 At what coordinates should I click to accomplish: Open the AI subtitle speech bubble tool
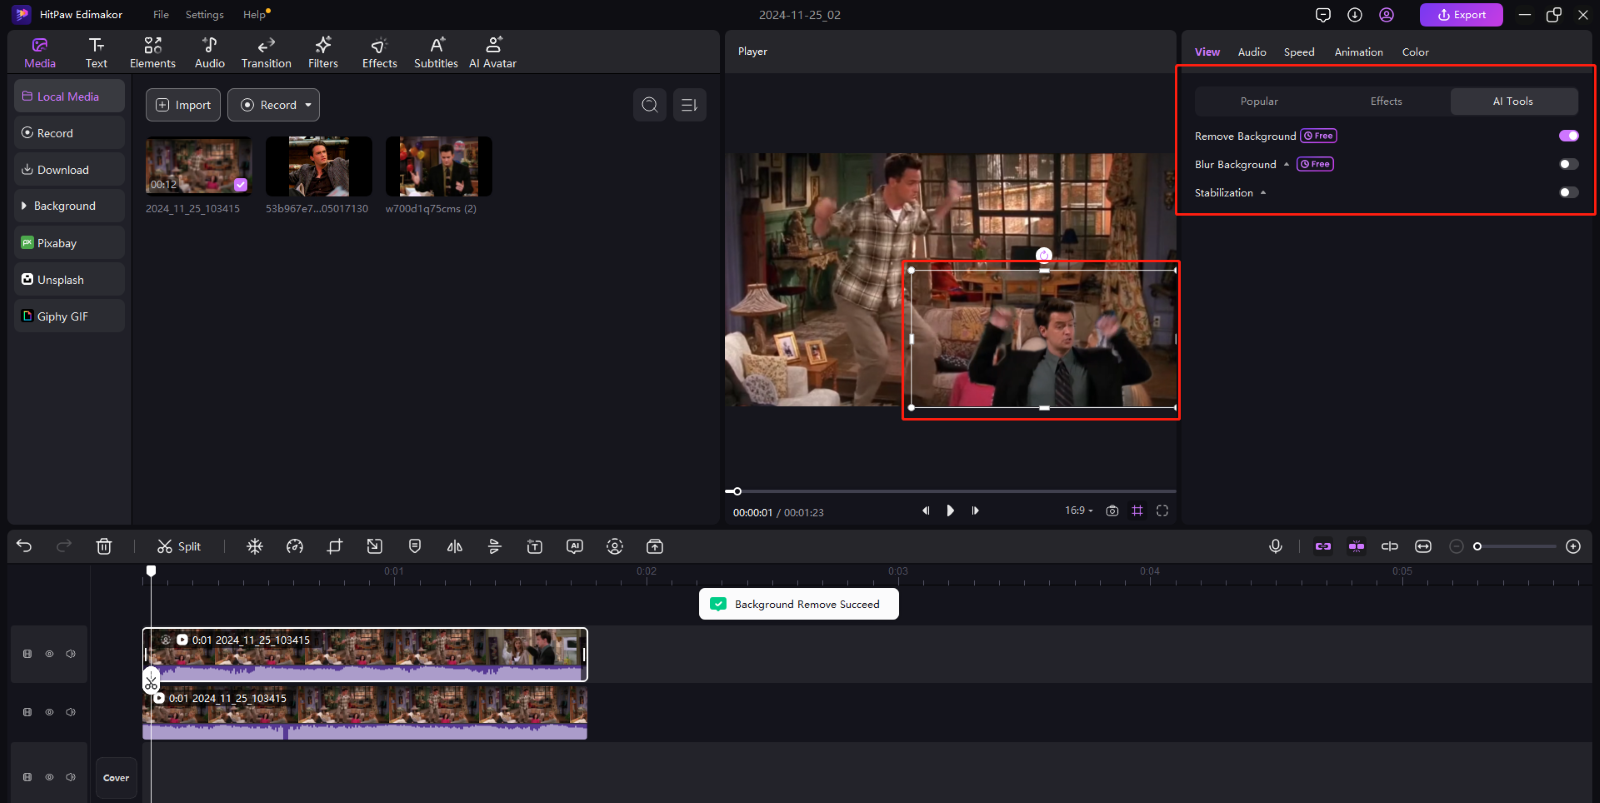click(x=575, y=546)
